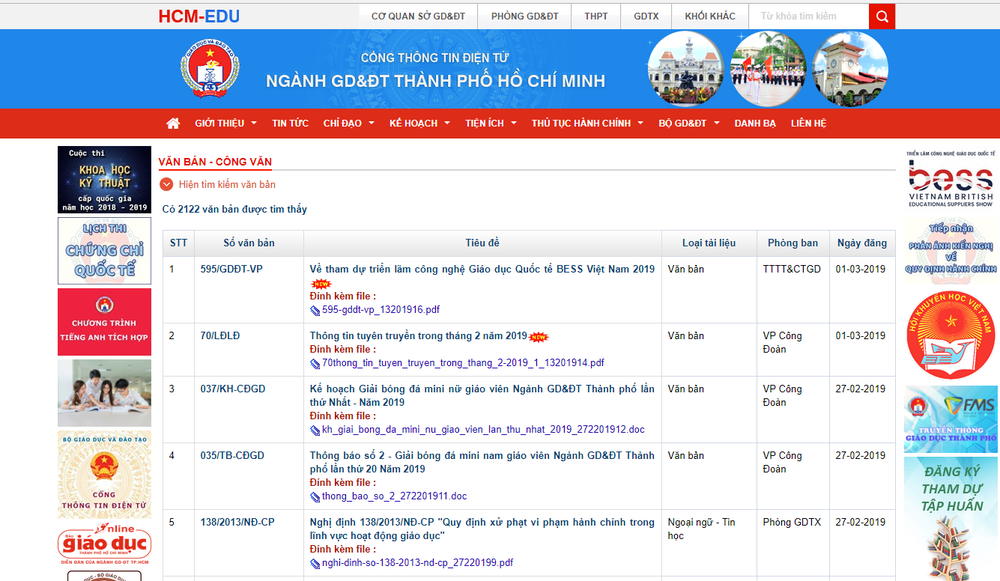Click the Ben Thanh market circular photo
Viewport: 1000px width, 581px height.
(x=850, y=69)
